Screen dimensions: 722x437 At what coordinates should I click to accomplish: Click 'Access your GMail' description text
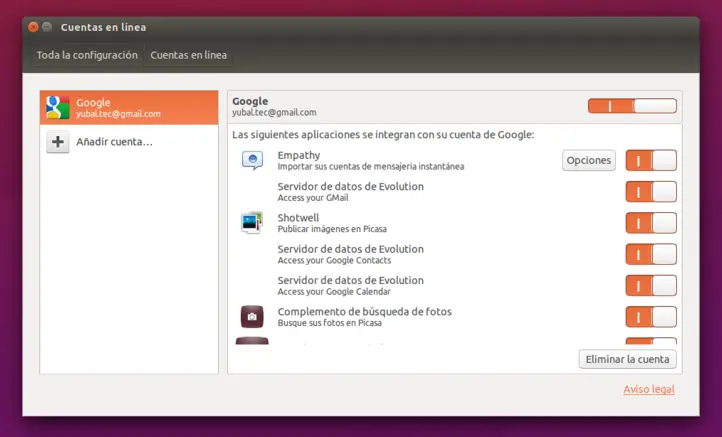click(313, 198)
